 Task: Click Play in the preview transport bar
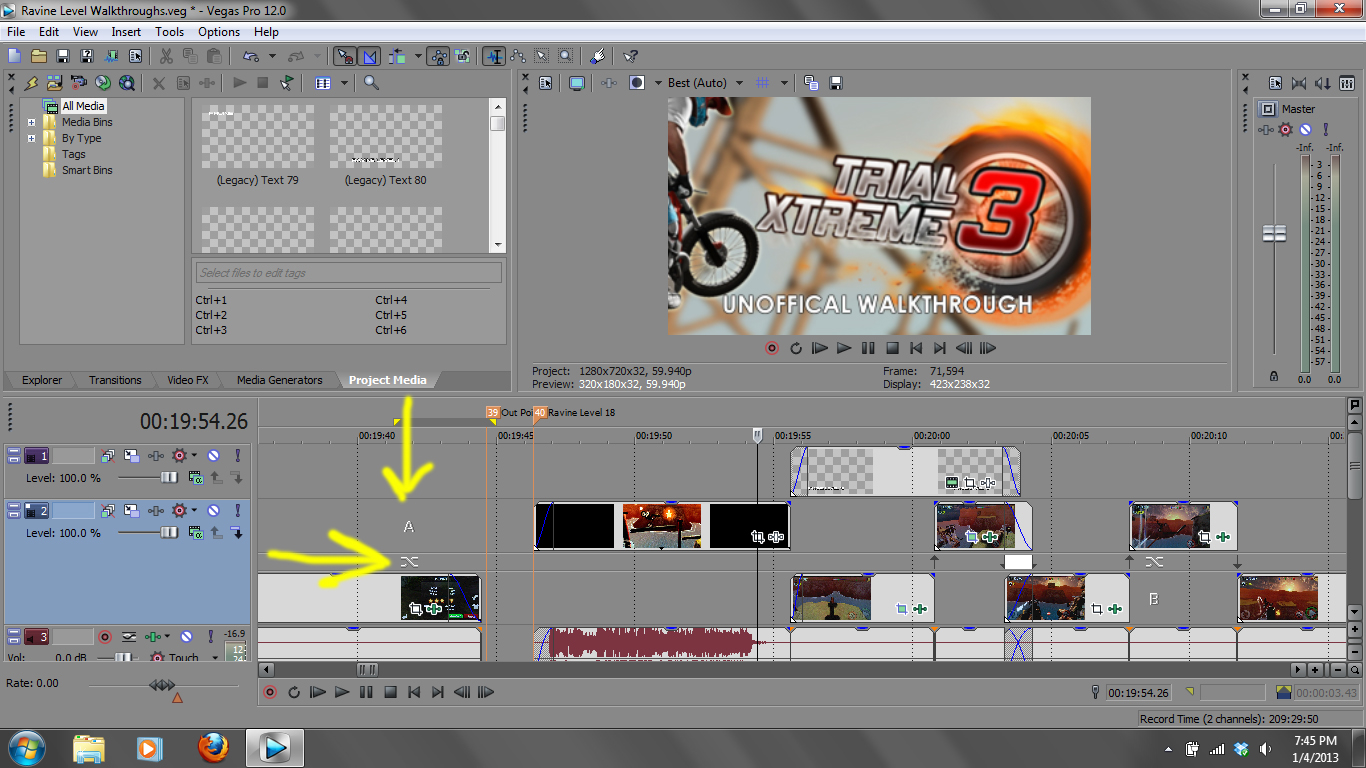pyautogui.click(x=844, y=348)
